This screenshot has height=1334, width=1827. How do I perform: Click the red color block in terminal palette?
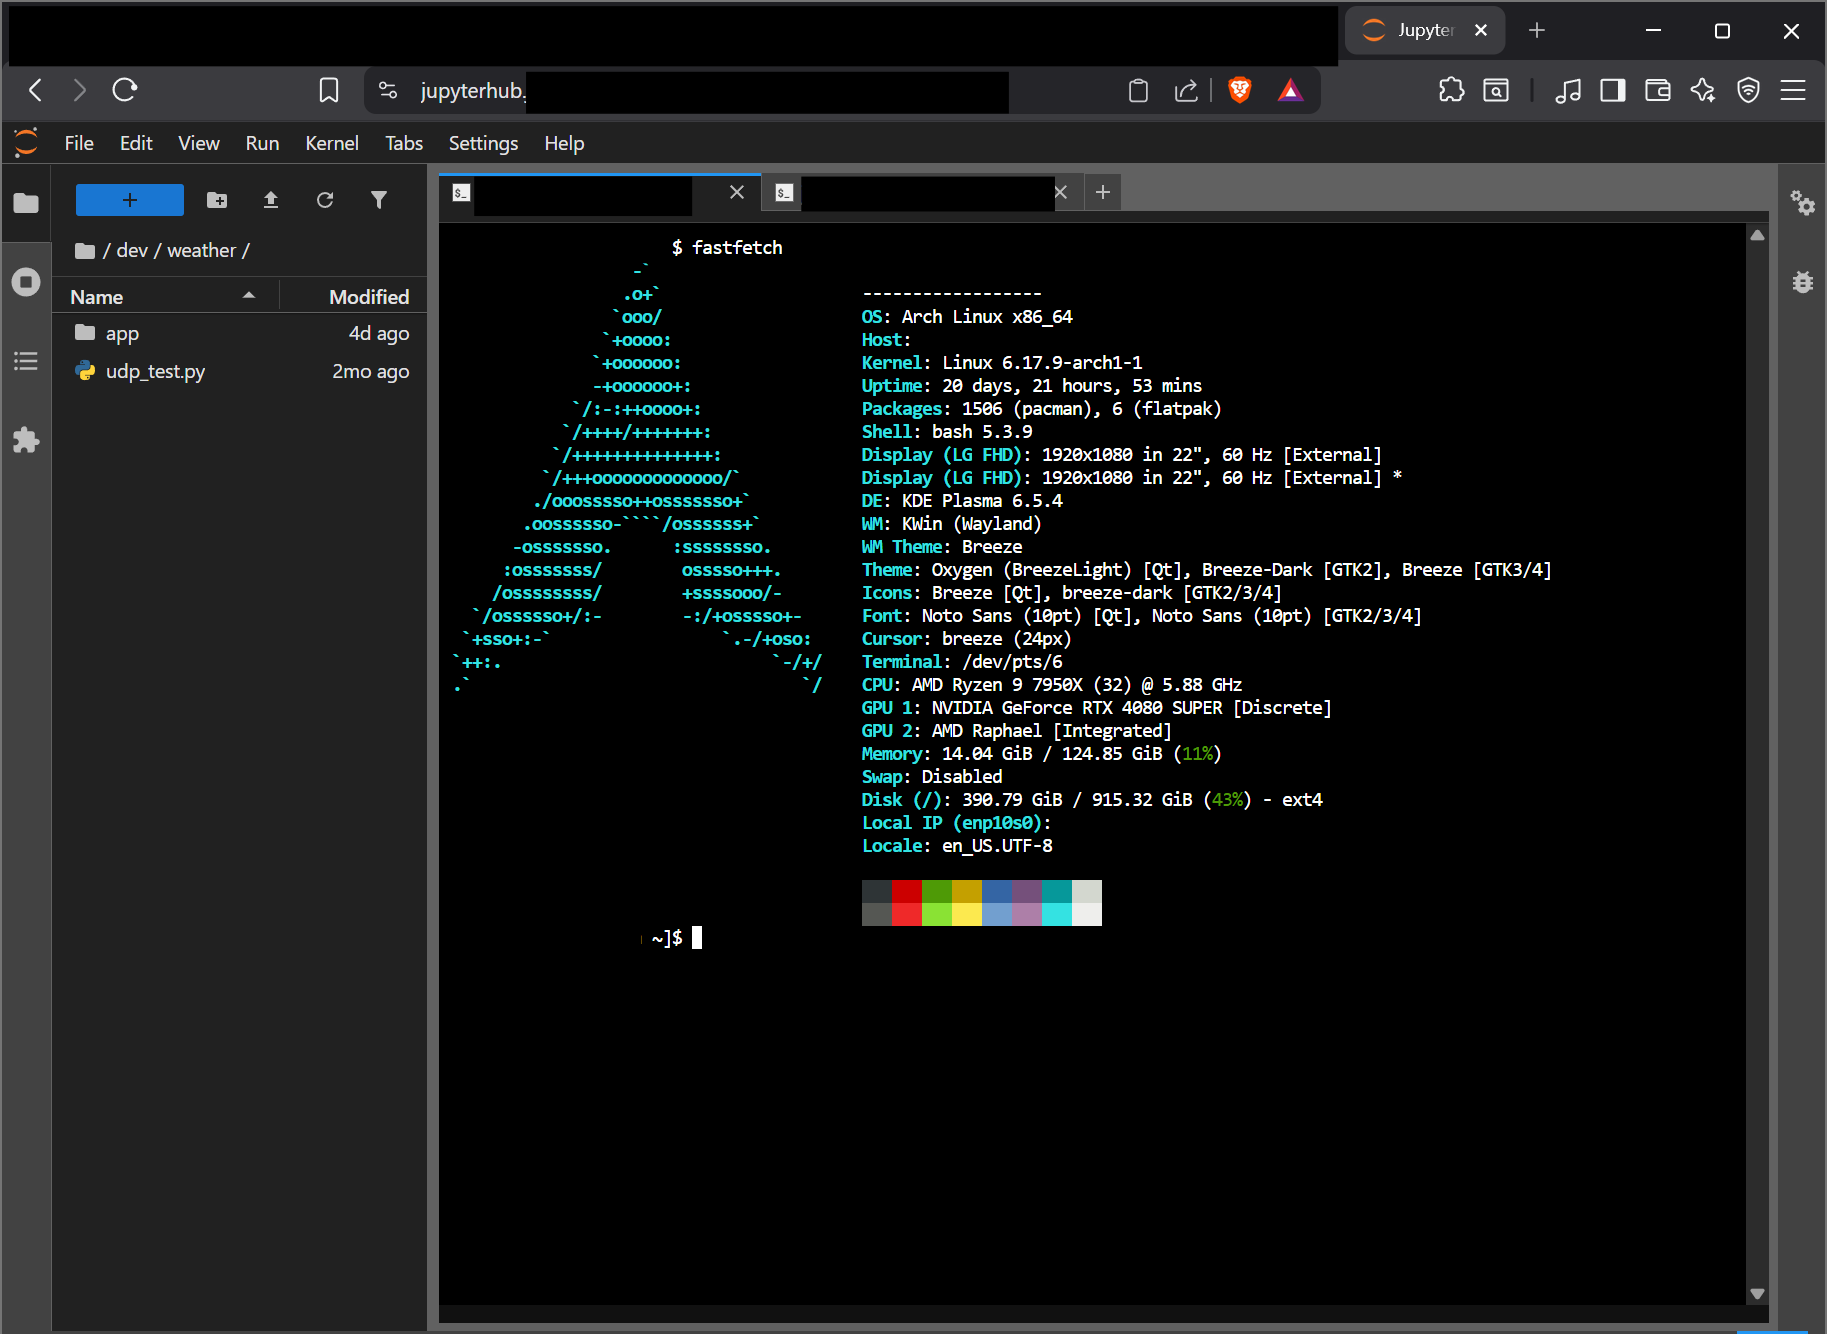click(906, 891)
